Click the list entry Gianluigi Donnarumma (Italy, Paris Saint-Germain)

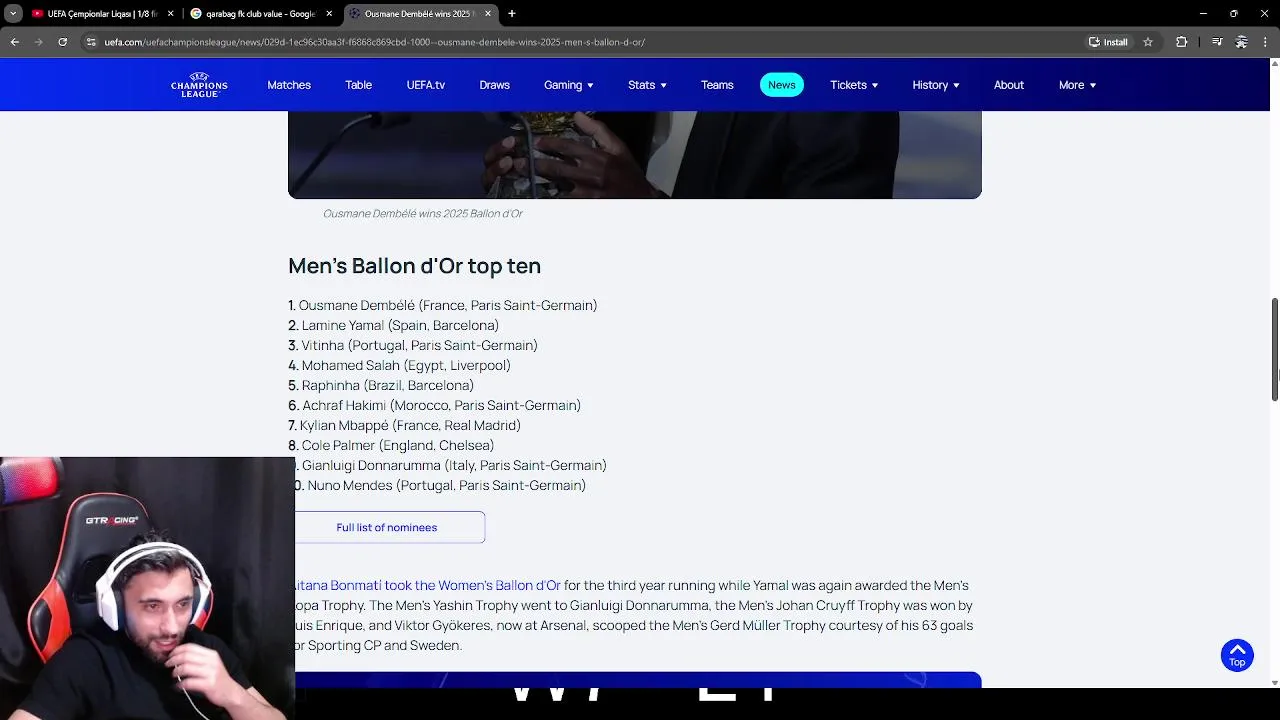[x=451, y=465]
